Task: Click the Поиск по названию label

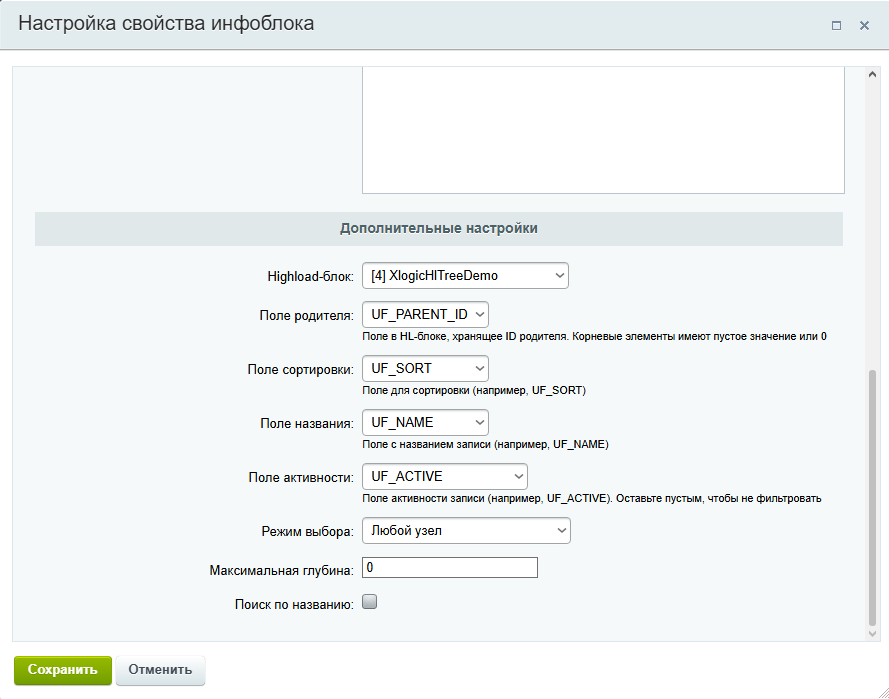Action: (294, 605)
